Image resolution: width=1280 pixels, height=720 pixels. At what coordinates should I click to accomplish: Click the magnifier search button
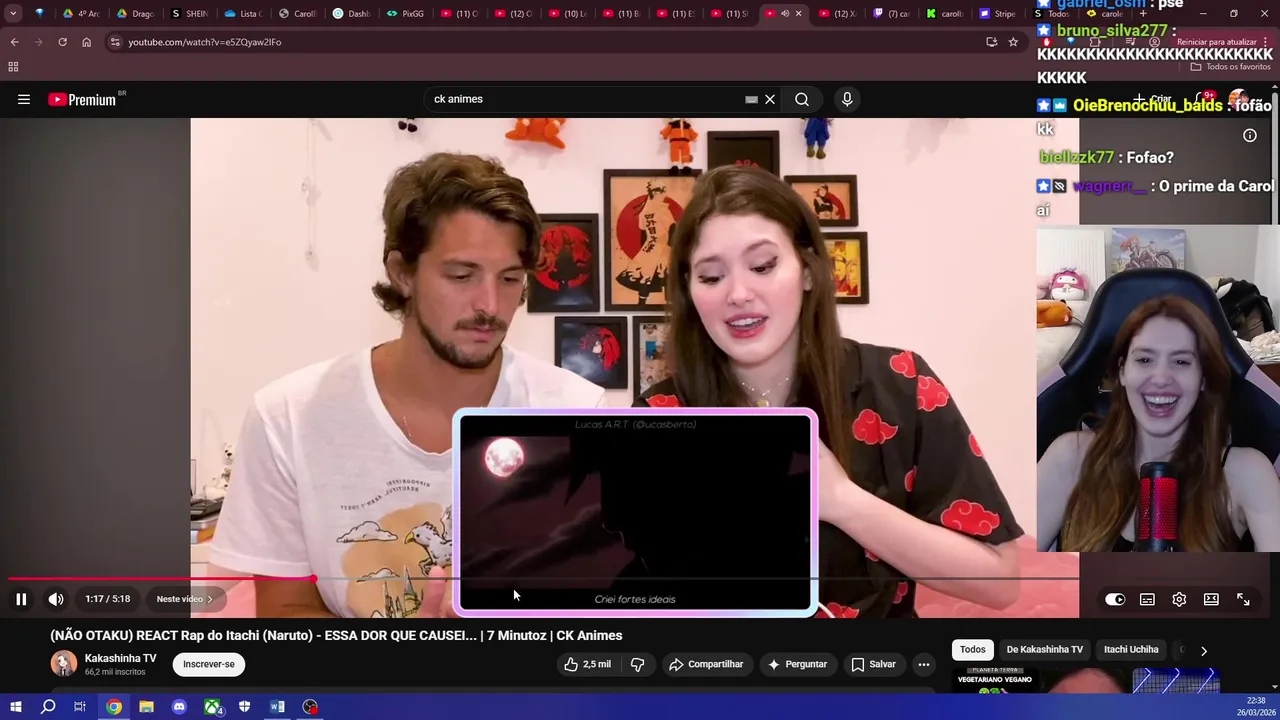coord(802,99)
